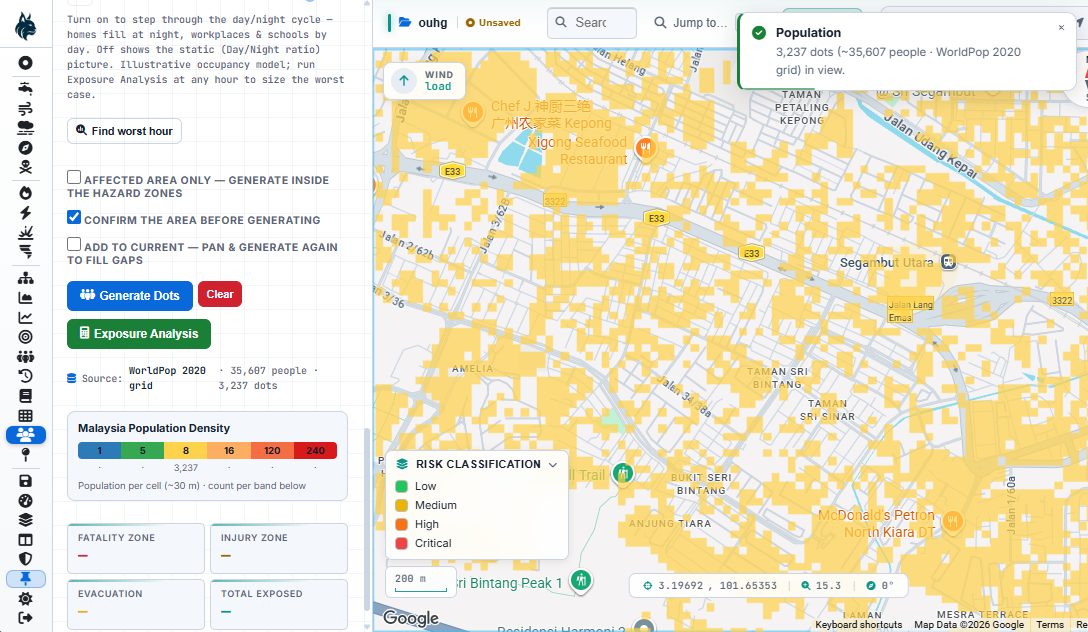This screenshot has height=632, width=1088.
Task: Select the highlighted population users tool
Action: point(26,435)
